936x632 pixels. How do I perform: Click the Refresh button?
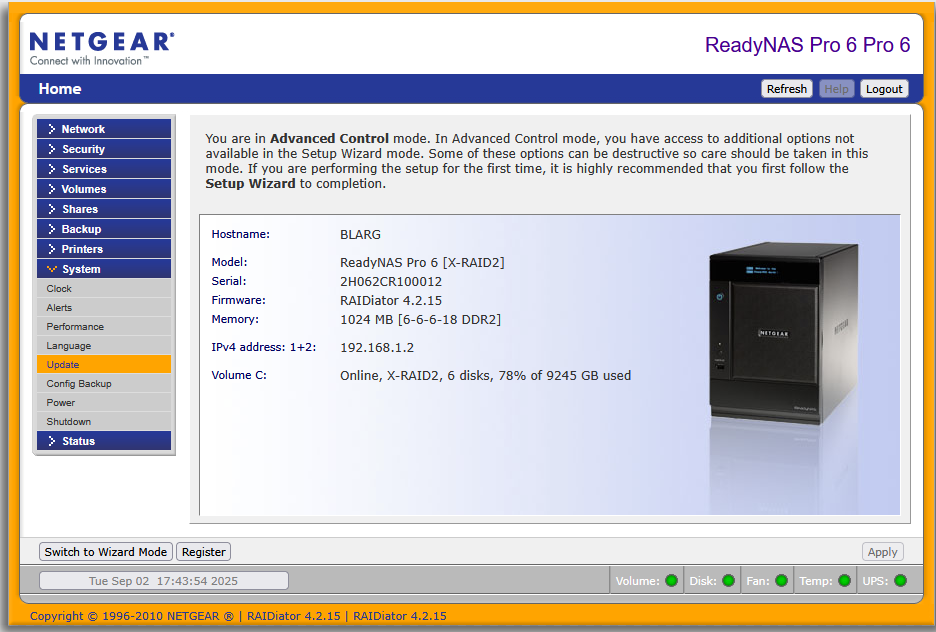click(787, 89)
